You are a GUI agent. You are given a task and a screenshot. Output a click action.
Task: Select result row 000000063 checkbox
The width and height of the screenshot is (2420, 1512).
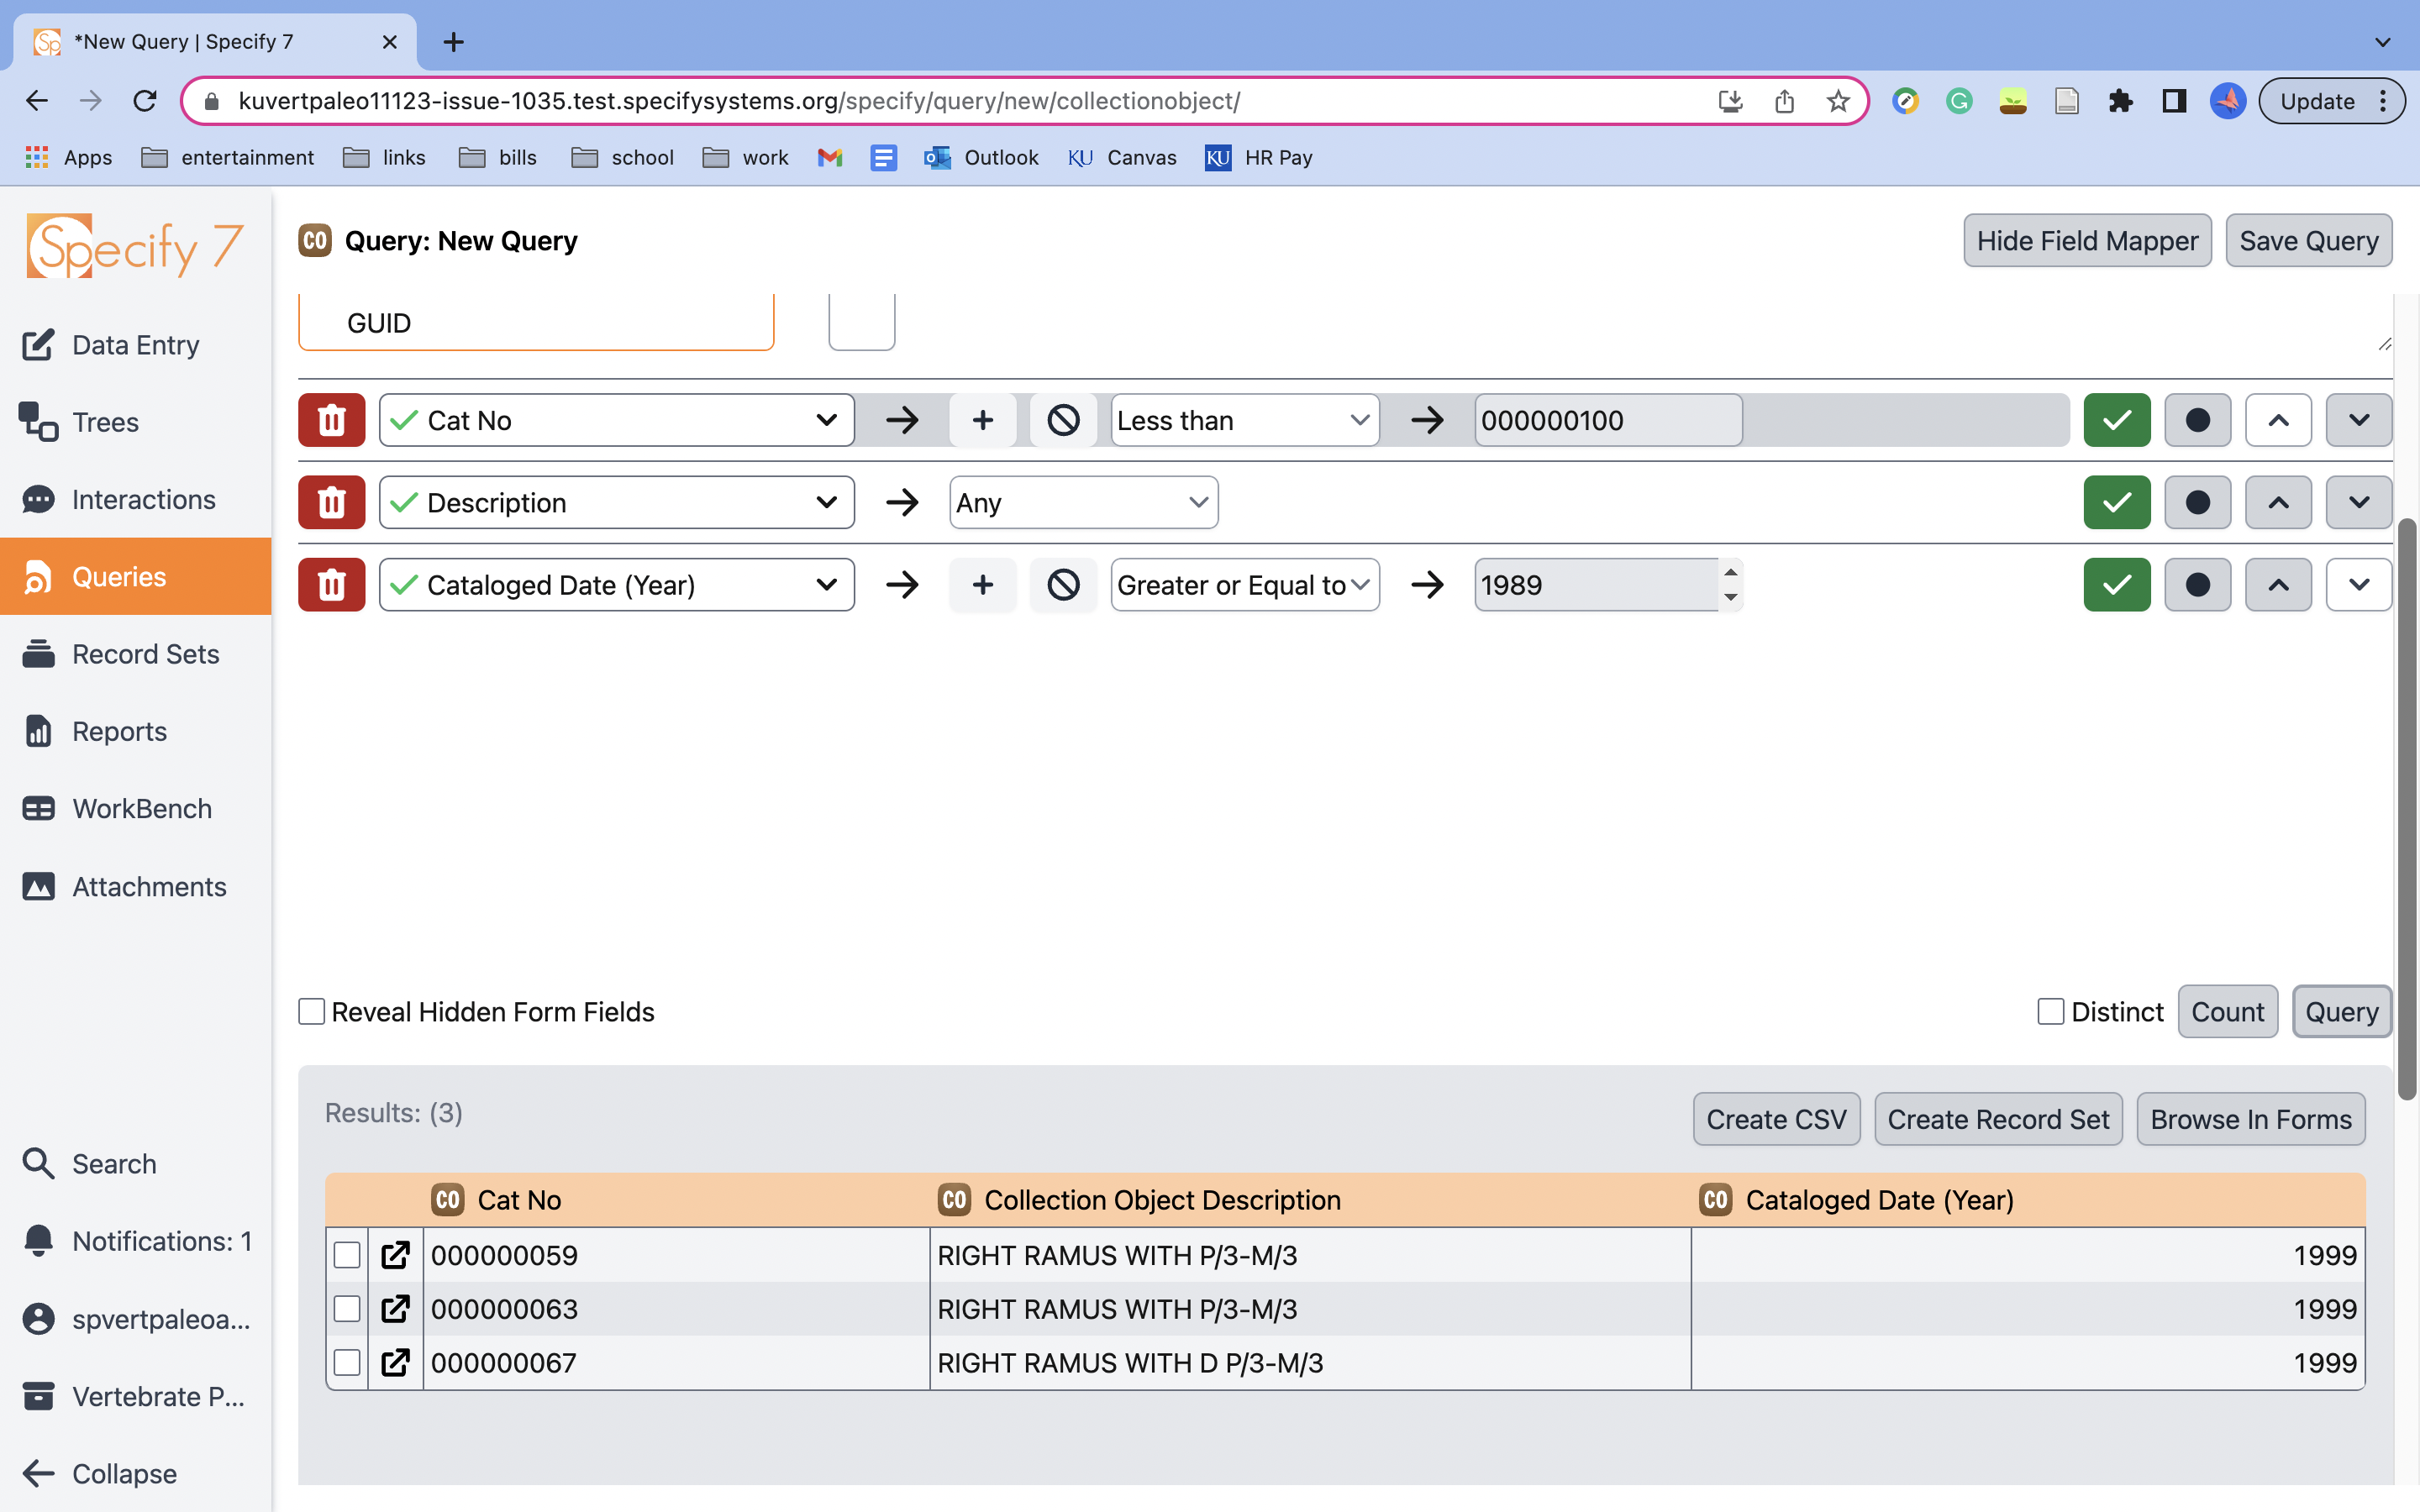click(347, 1309)
